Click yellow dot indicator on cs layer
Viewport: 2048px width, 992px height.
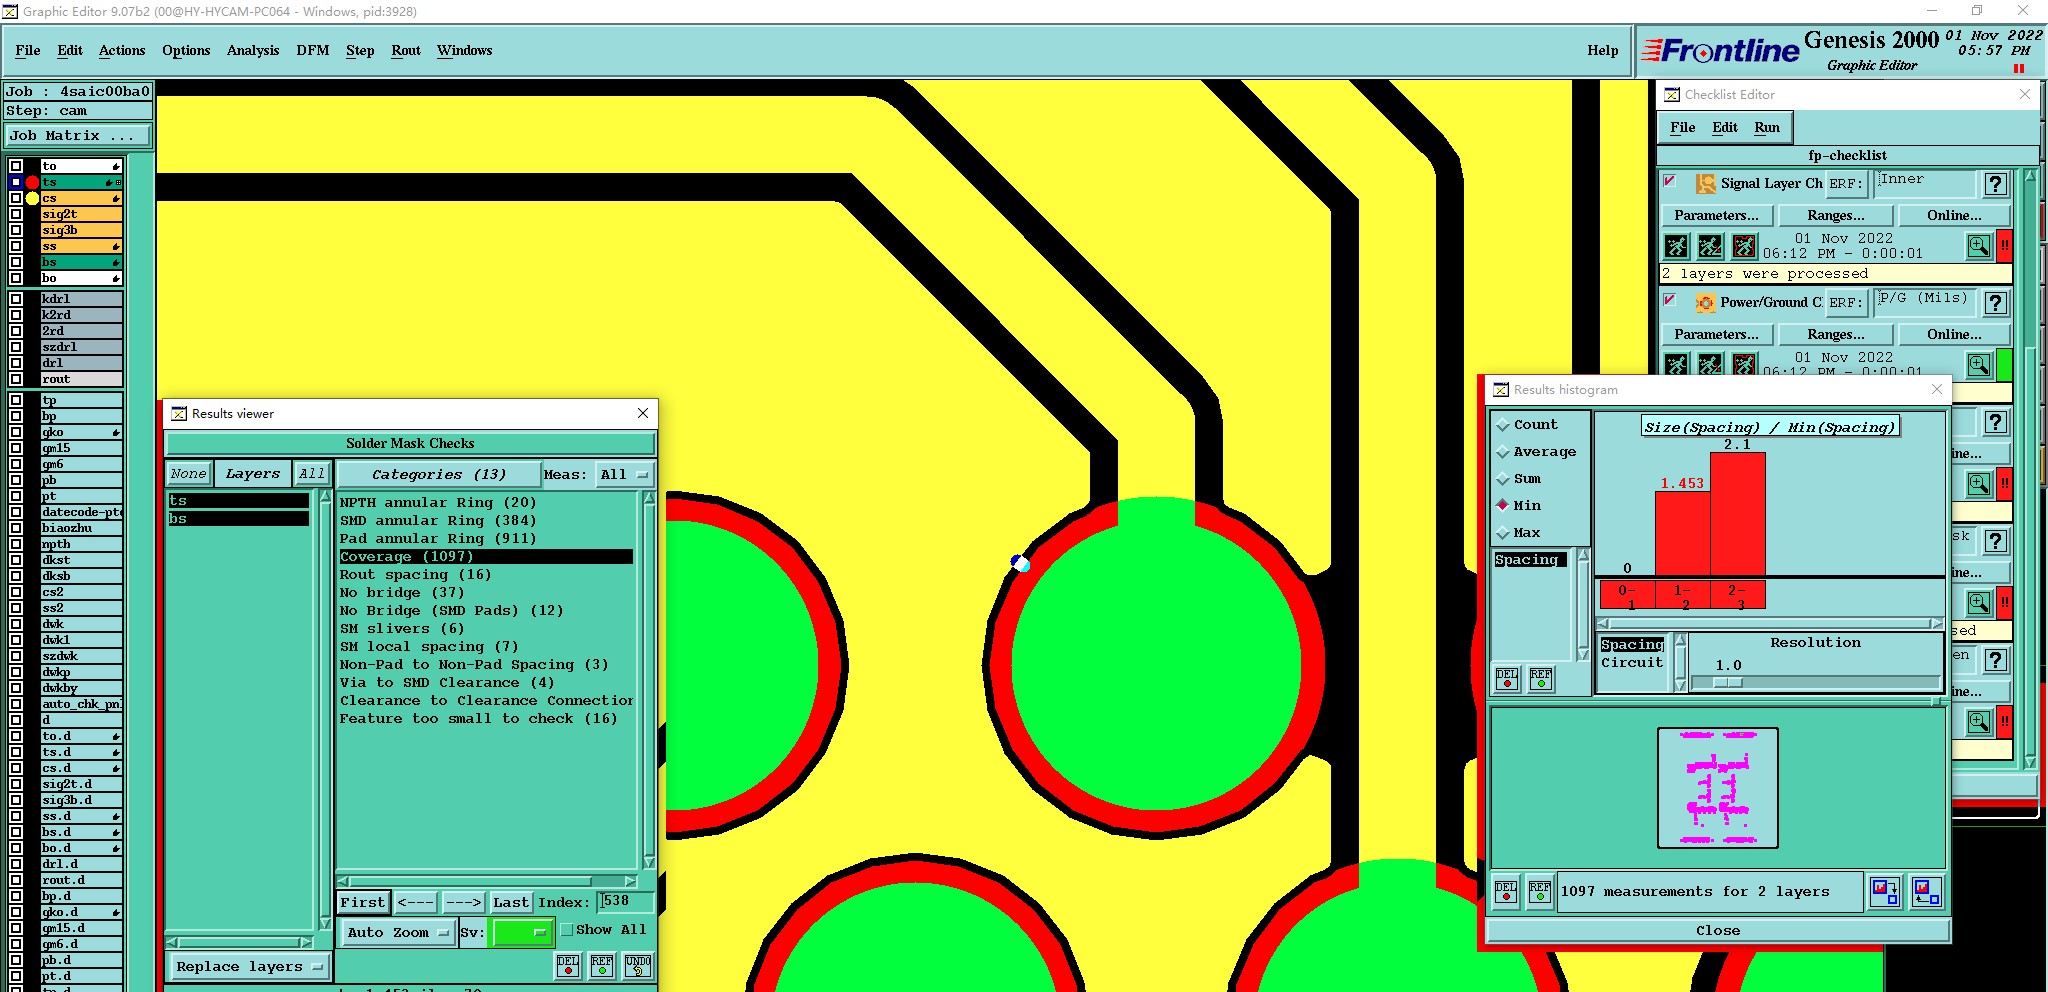click(32, 198)
